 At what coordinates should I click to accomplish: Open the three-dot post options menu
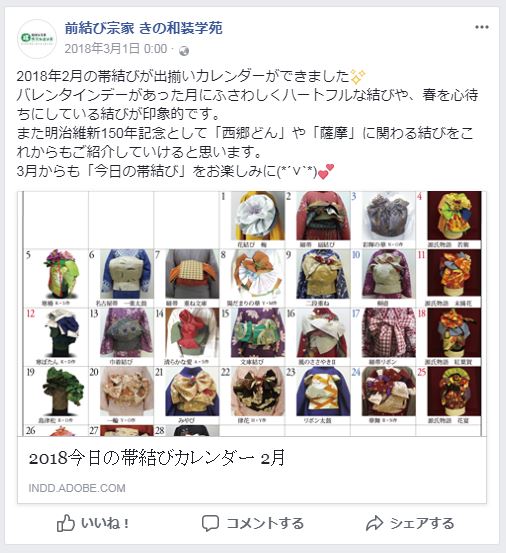(482, 27)
